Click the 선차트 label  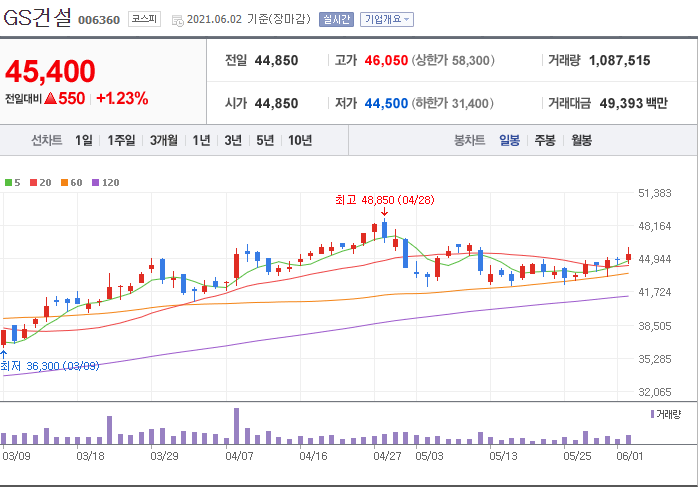46,141
